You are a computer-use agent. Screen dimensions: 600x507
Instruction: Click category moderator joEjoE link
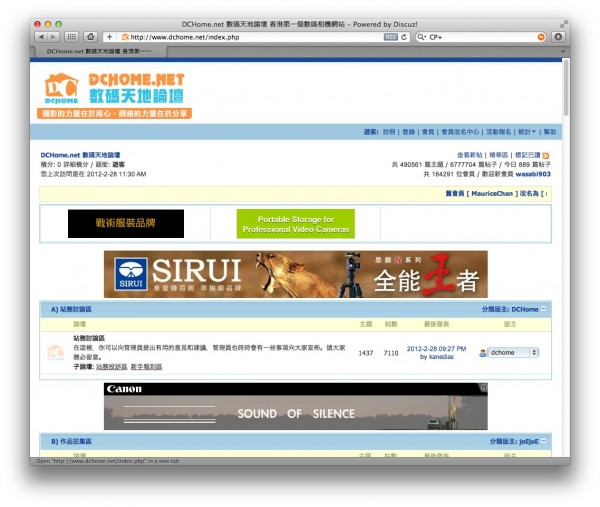click(529, 442)
